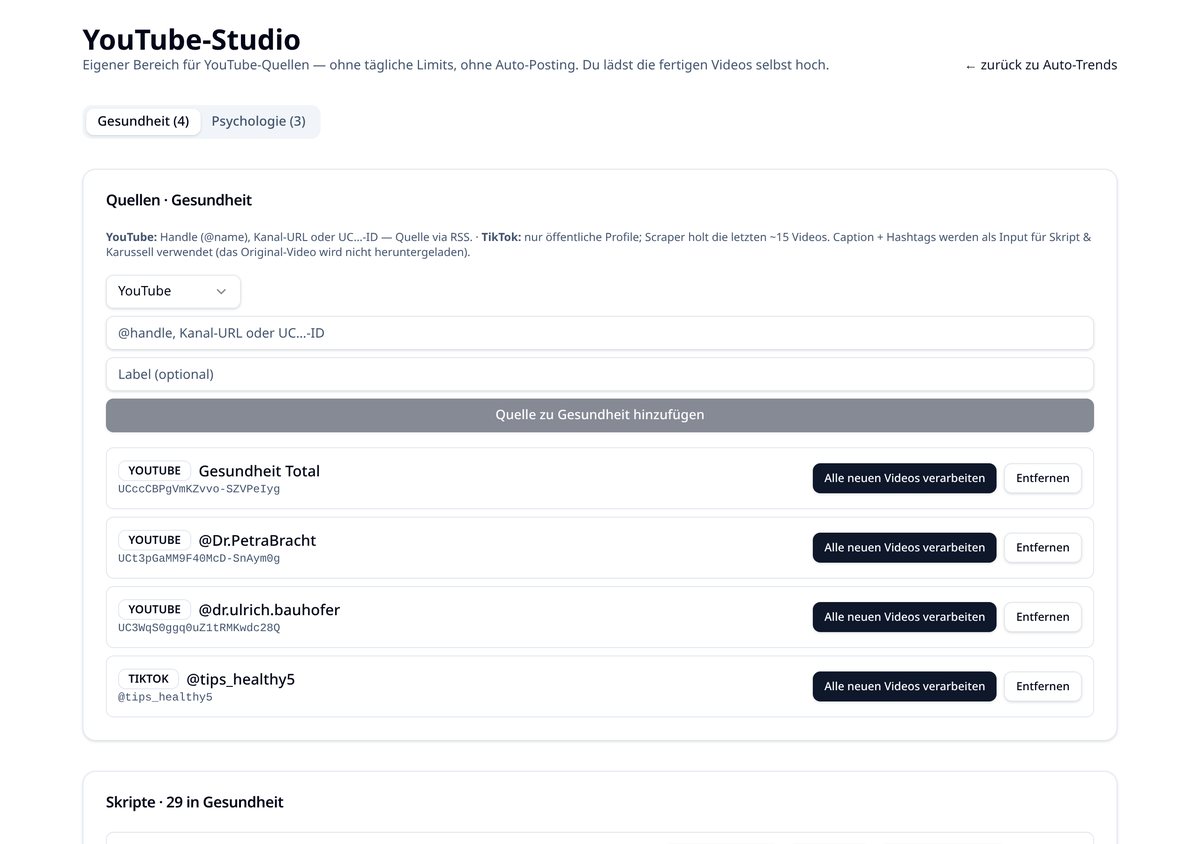Image resolution: width=1200 pixels, height=844 pixels.
Task: Click the Quellen · Gesundheit heading
Action: pos(179,200)
